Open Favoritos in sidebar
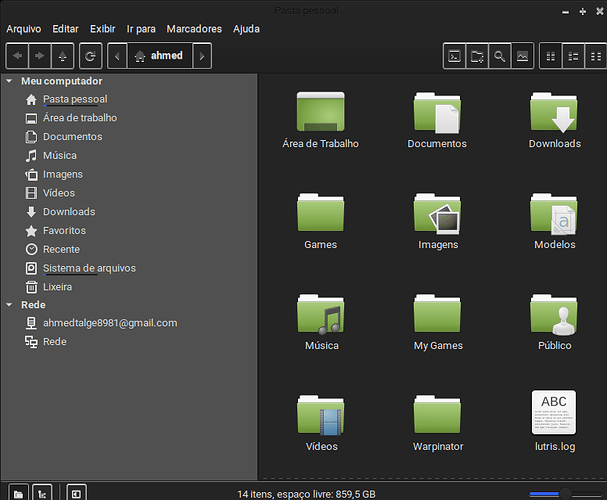The height and width of the screenshot is (500, 607). point(64,231)
